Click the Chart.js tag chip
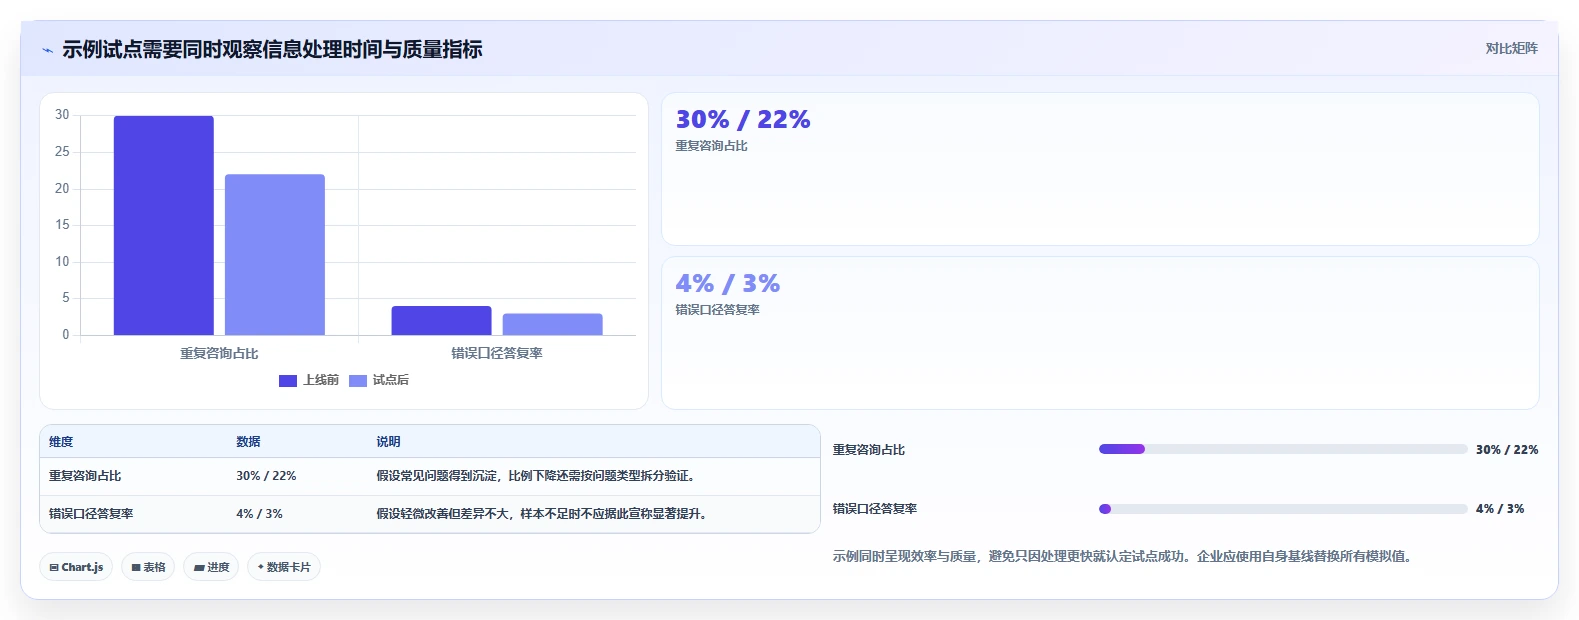 click(x=76, y=567)
